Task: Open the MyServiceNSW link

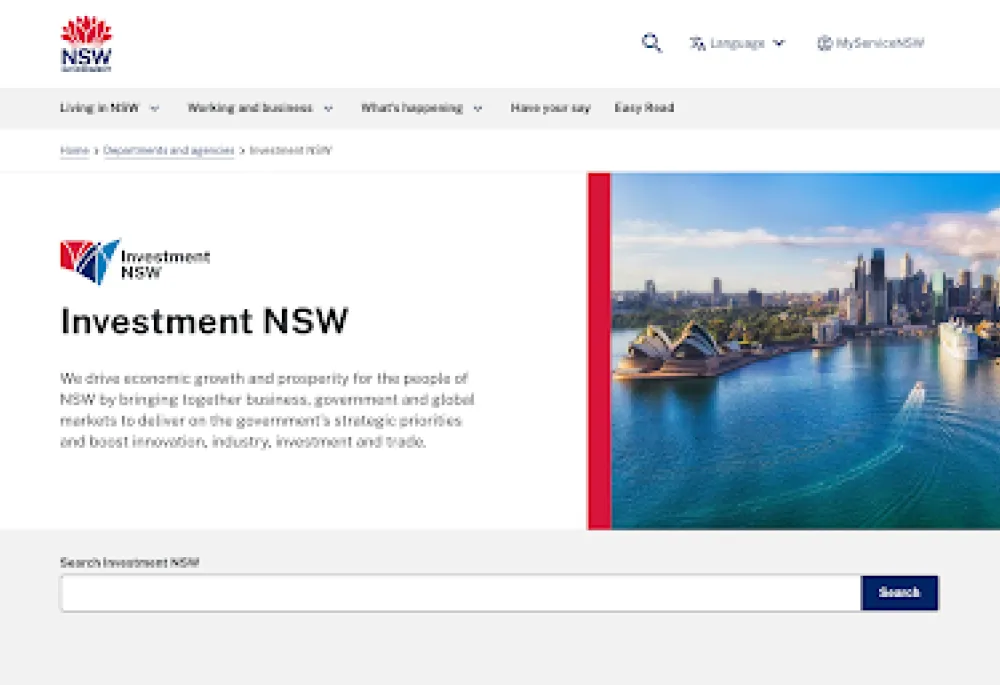Action: [880, 43]
